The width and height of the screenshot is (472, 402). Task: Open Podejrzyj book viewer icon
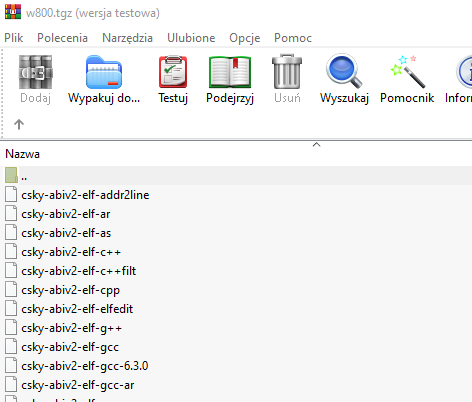click(x=230, y=72)
